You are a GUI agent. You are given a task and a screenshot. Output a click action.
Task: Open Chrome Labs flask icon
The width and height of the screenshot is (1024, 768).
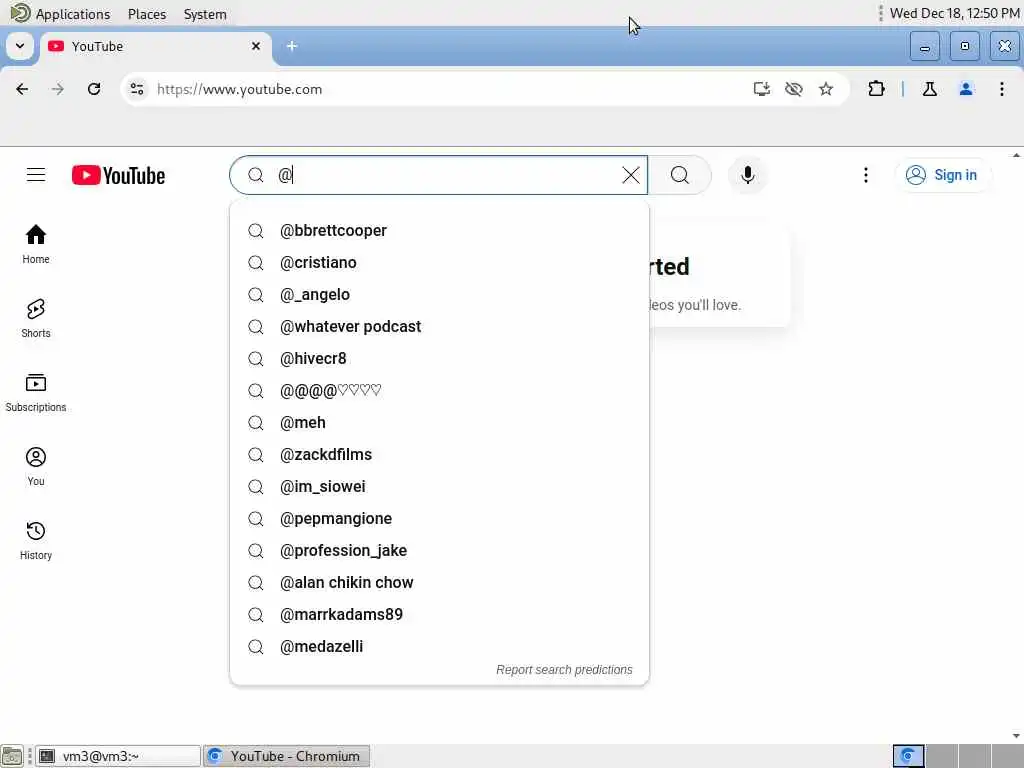(x=930, y=89)
